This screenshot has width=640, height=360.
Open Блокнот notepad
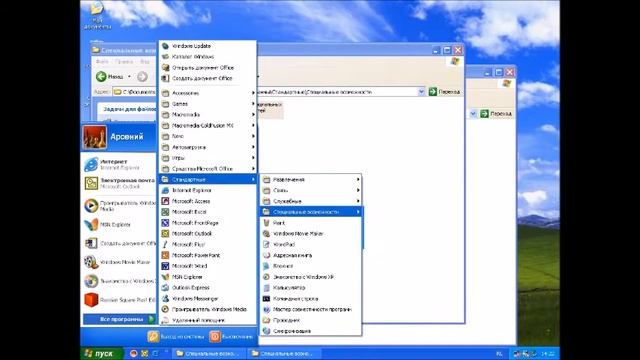311,266
